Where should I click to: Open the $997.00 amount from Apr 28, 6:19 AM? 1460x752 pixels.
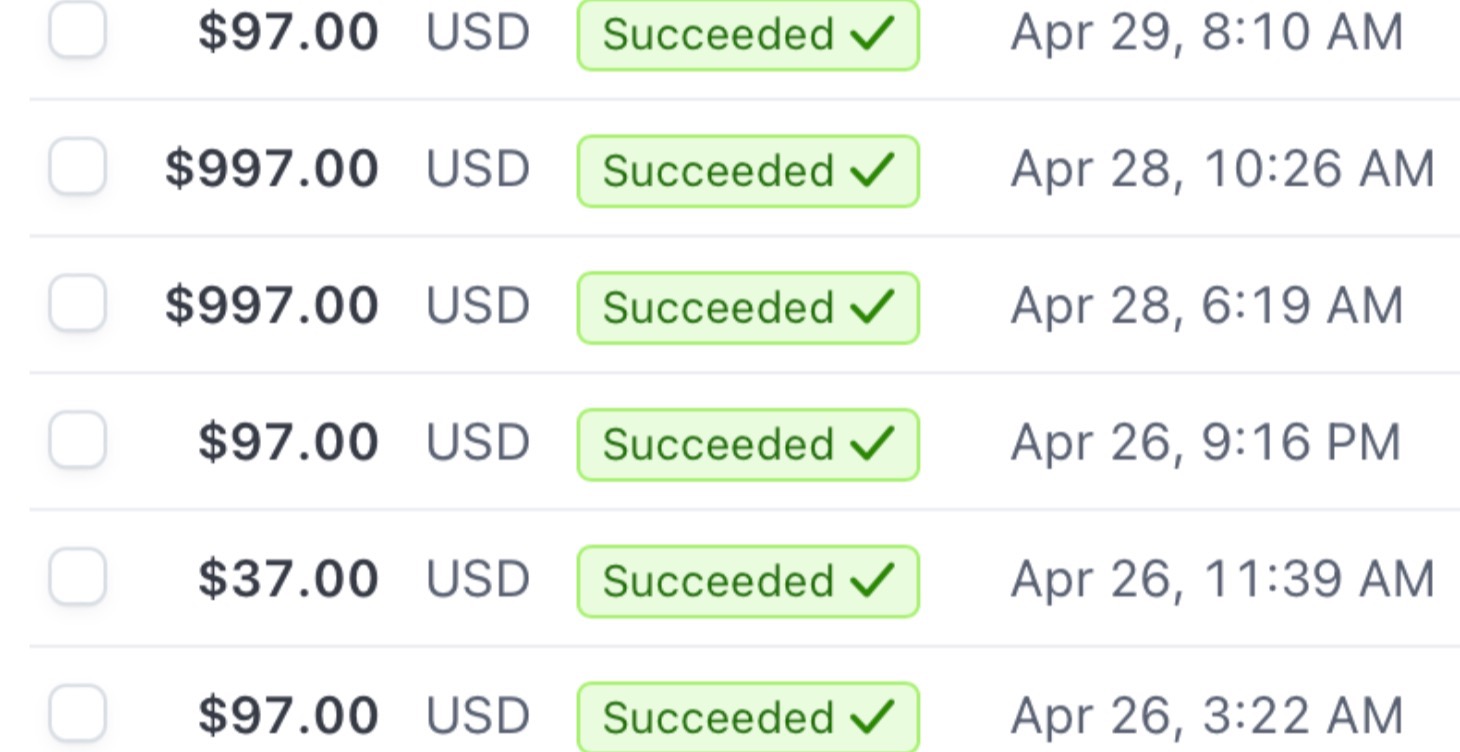272,306
